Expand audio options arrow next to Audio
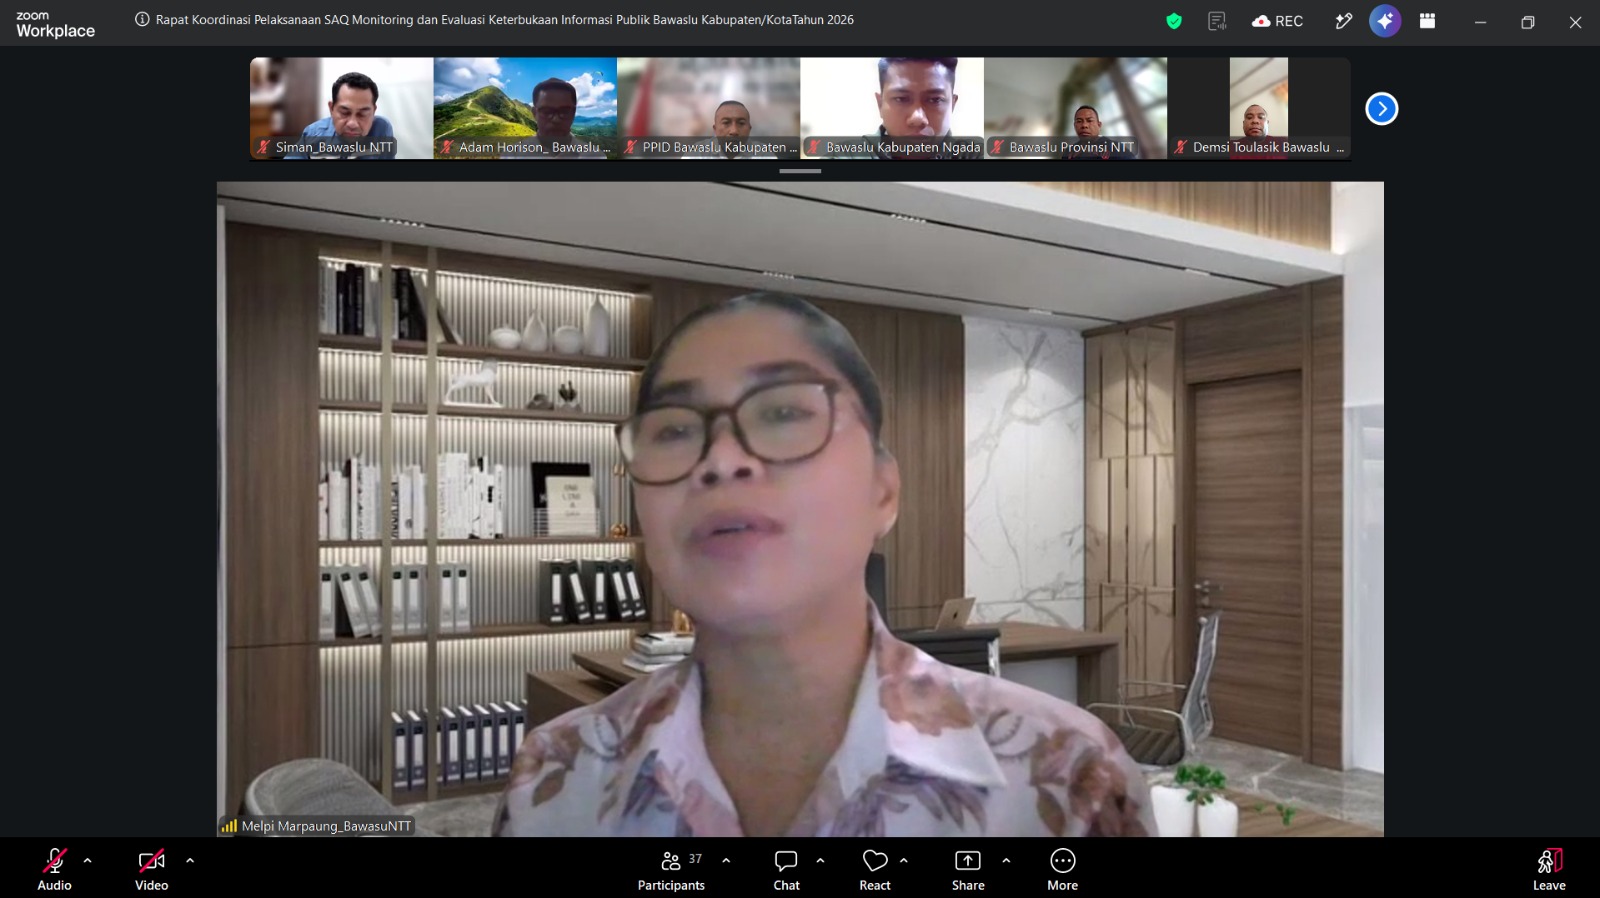 pos(88,860)
